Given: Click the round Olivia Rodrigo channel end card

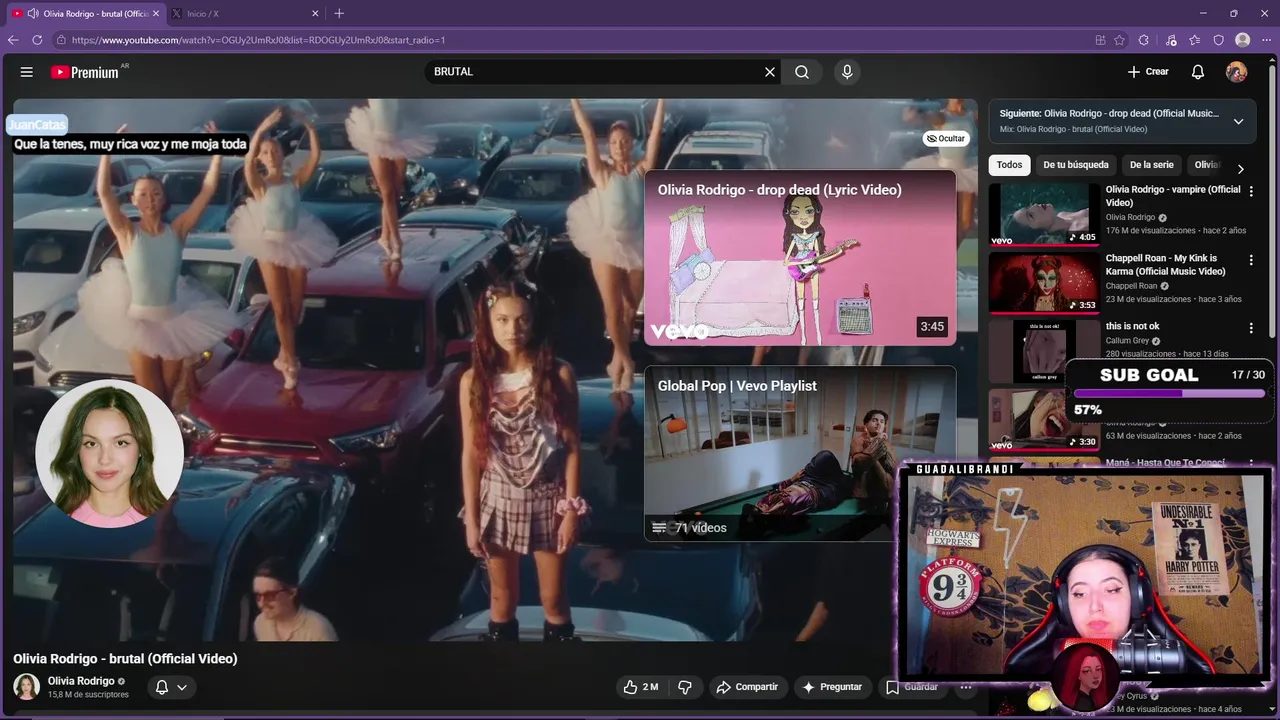Looking at the screenshot, I should [x=109, y=454].
